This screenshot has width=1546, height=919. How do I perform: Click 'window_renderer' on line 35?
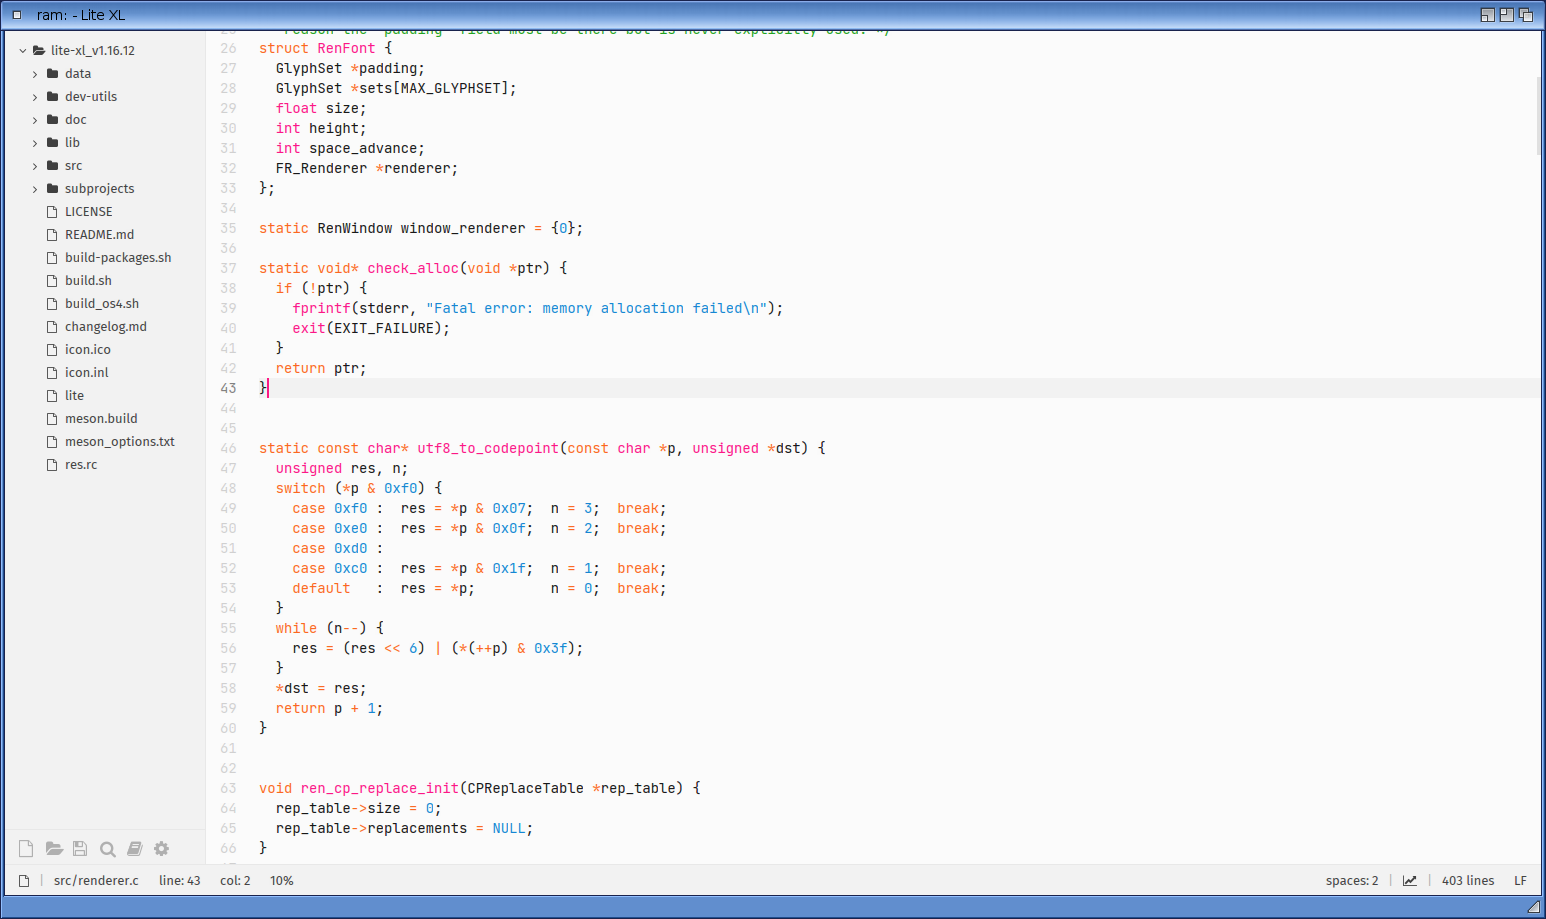tap(463, 229)
